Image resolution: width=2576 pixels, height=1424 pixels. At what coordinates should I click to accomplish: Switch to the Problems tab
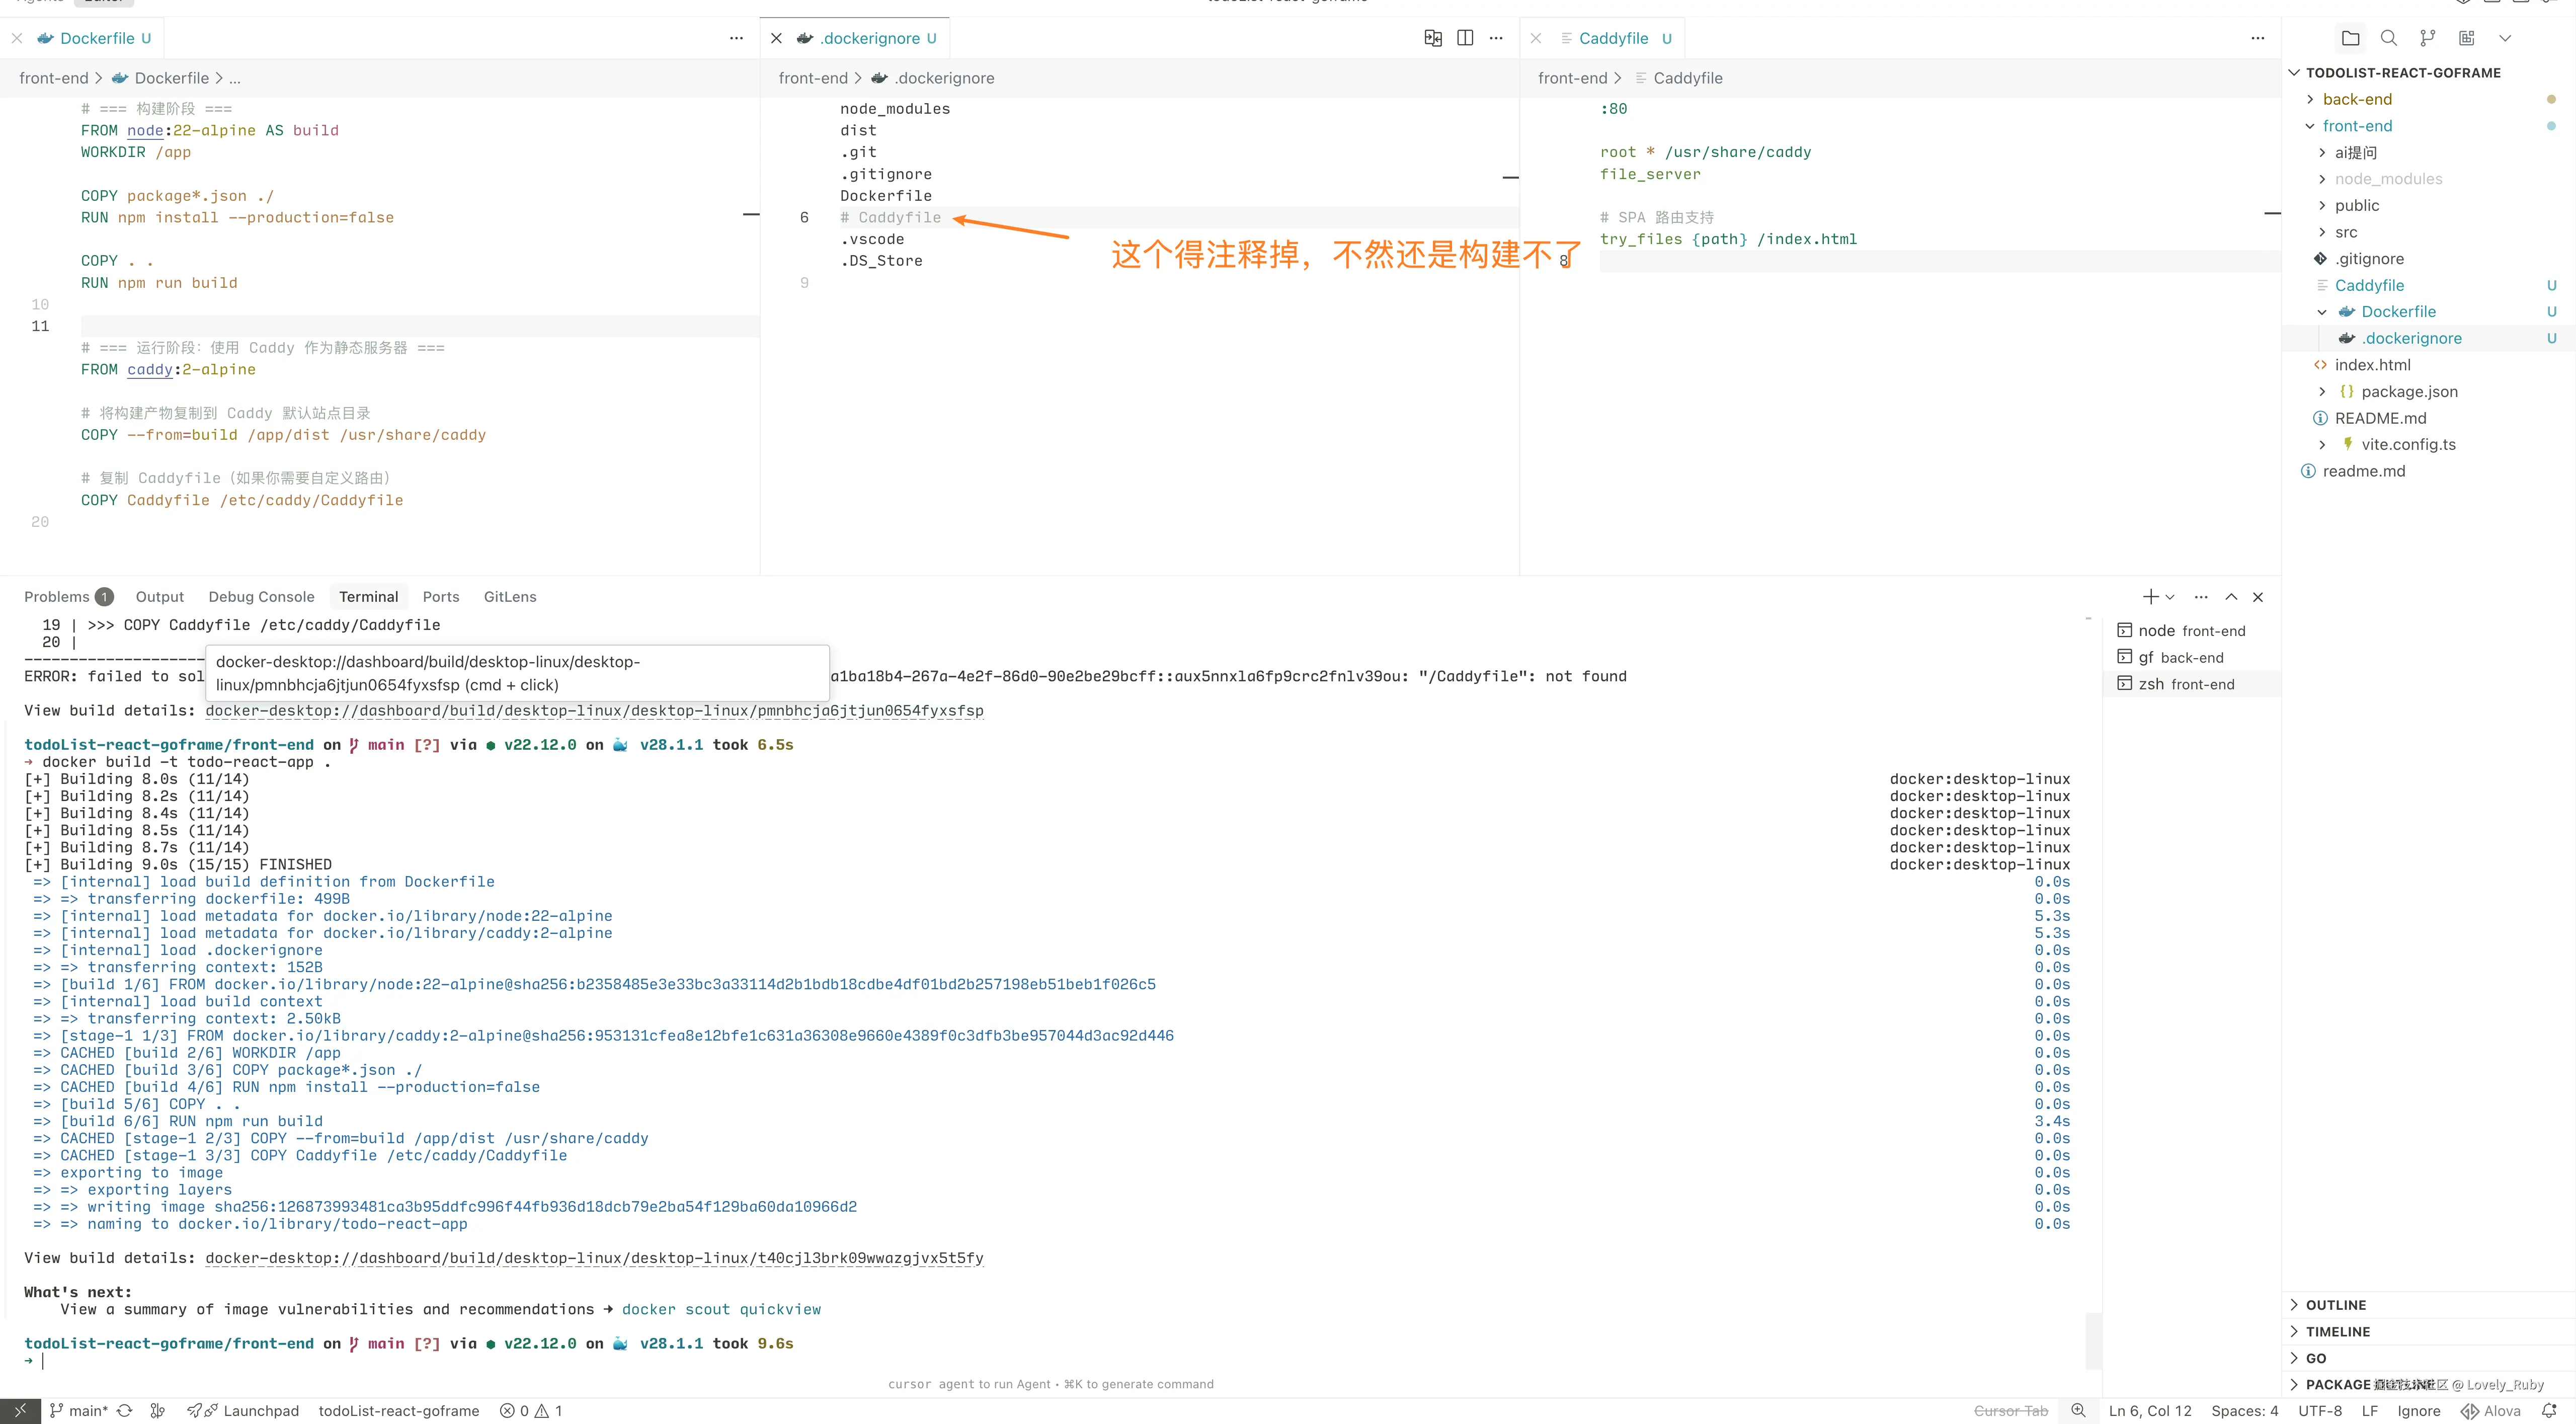point(57,597)
